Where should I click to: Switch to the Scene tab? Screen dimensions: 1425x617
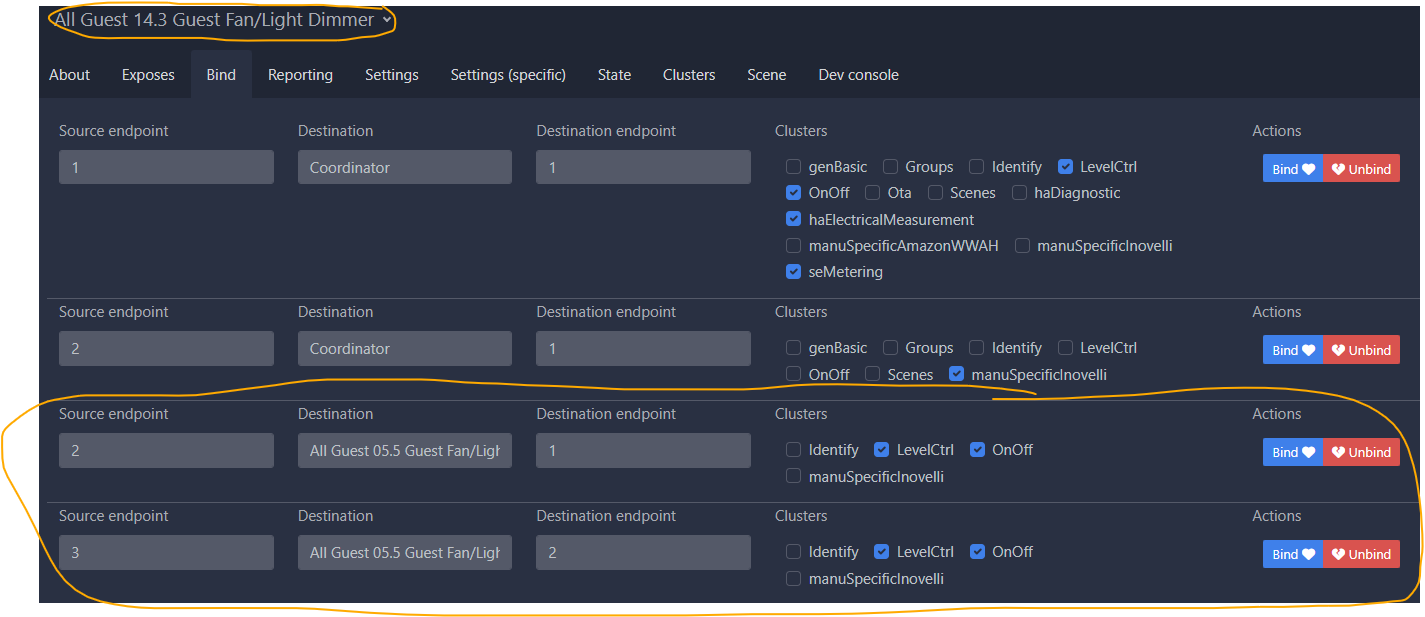tap(766, 75)
